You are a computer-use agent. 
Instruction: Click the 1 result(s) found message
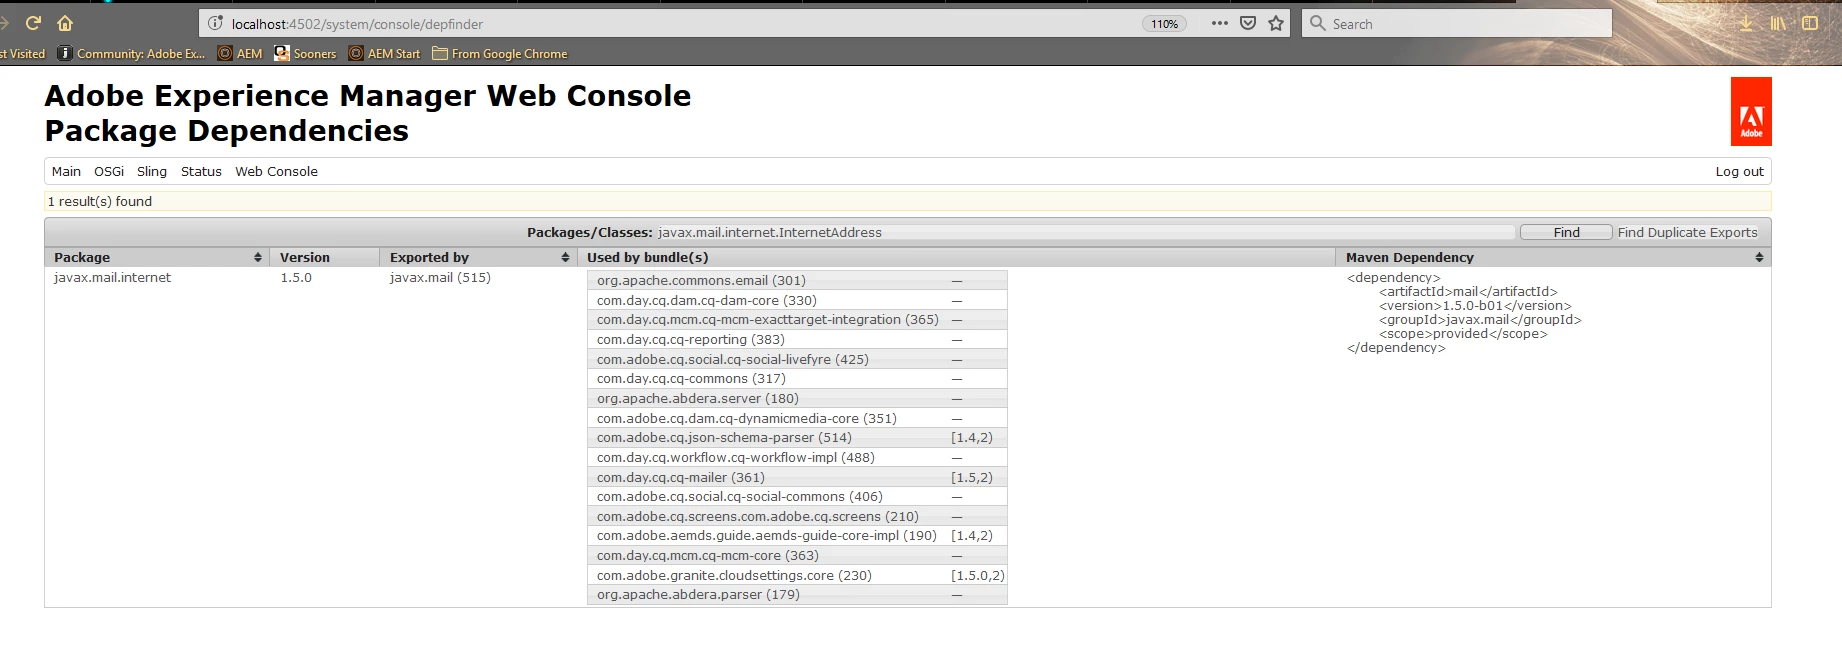tap(100, 201)
